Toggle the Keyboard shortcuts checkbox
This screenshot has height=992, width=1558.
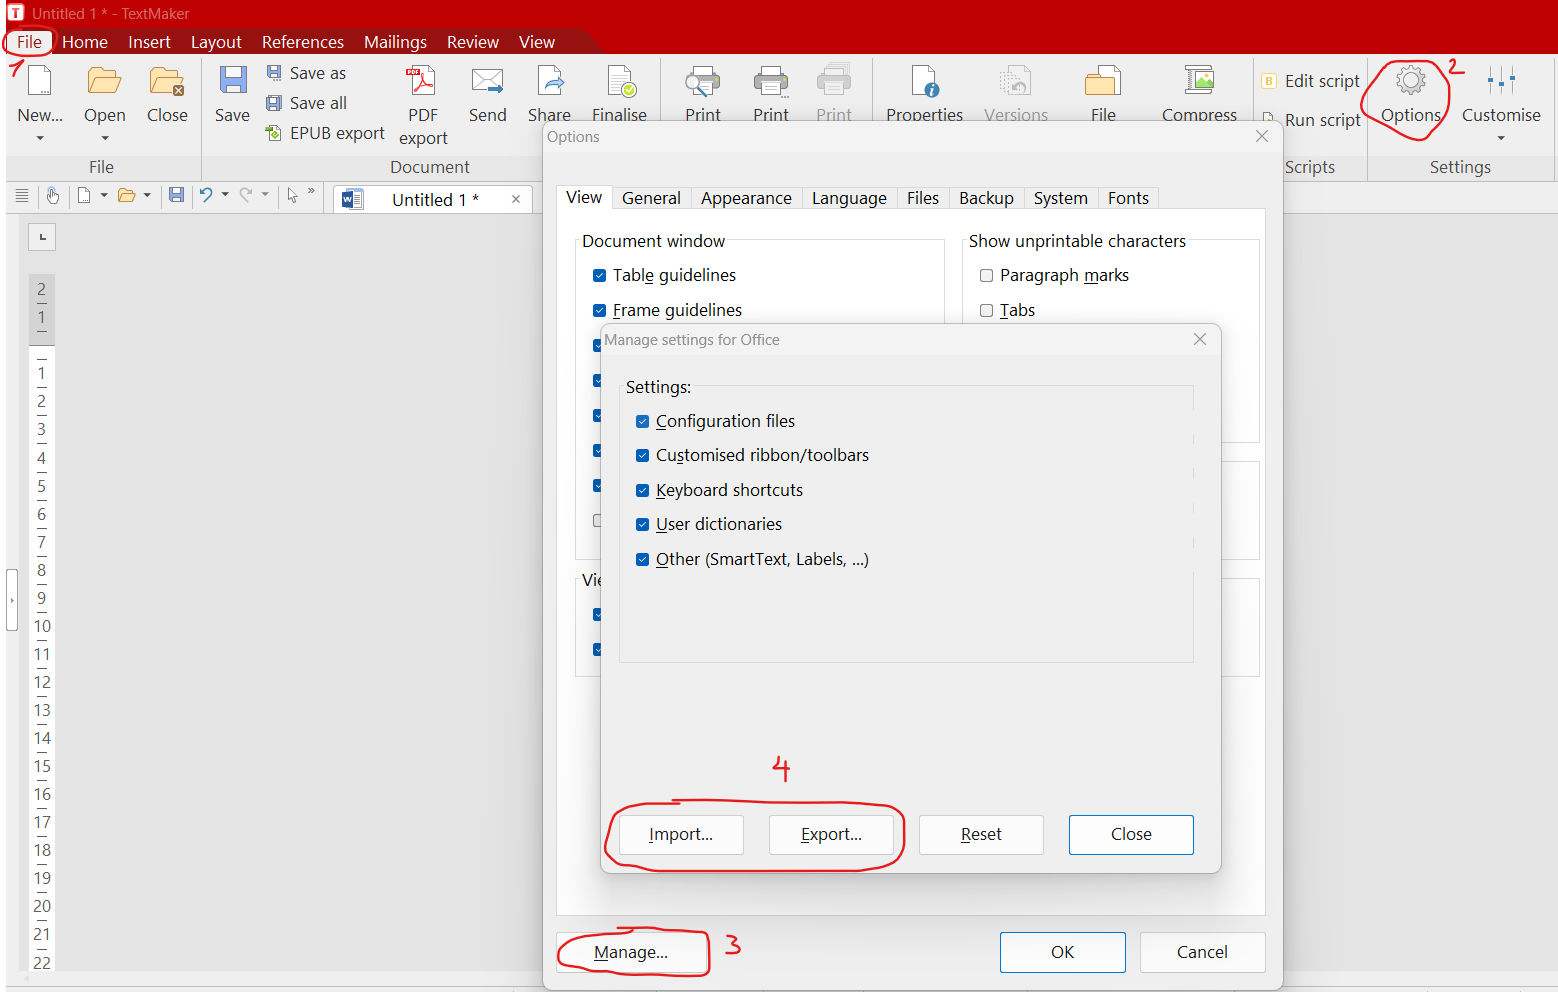coord(643,491)
